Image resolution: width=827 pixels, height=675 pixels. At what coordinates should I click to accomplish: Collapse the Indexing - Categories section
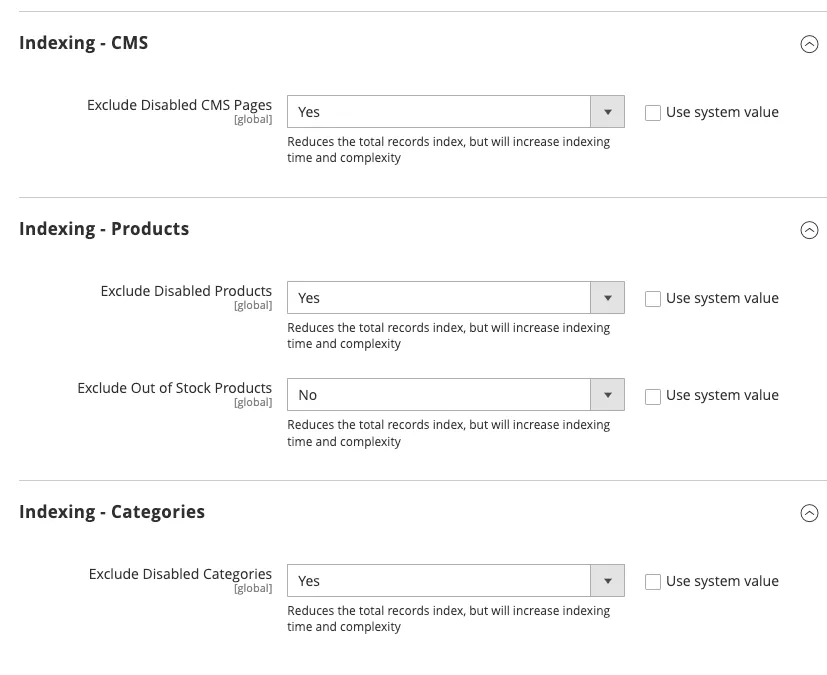tap(809, 513)
